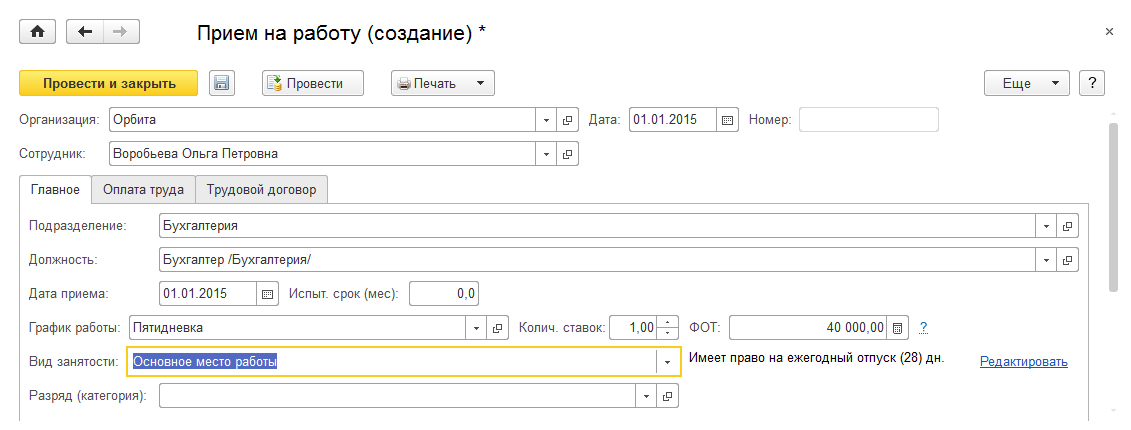
Task: Open the Сотрудник record via open icon
Action: [x=568, y=154]
